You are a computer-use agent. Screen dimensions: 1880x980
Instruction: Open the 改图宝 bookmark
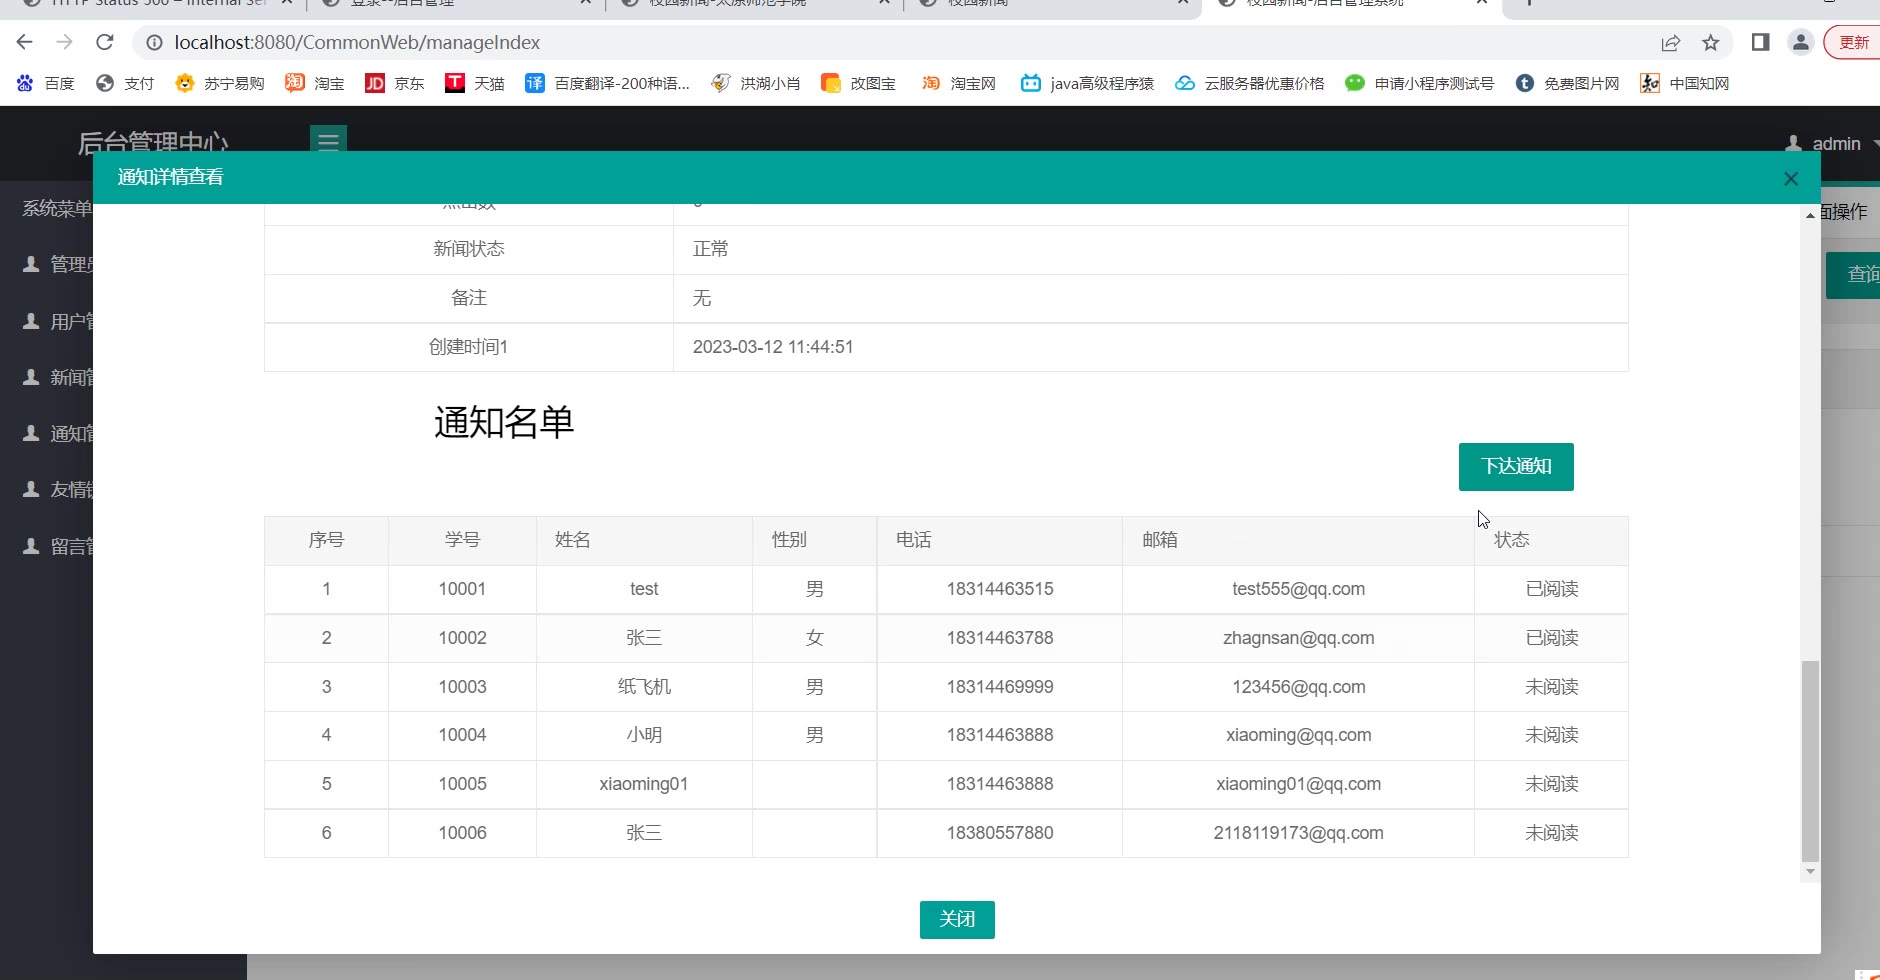coord(859,83)
